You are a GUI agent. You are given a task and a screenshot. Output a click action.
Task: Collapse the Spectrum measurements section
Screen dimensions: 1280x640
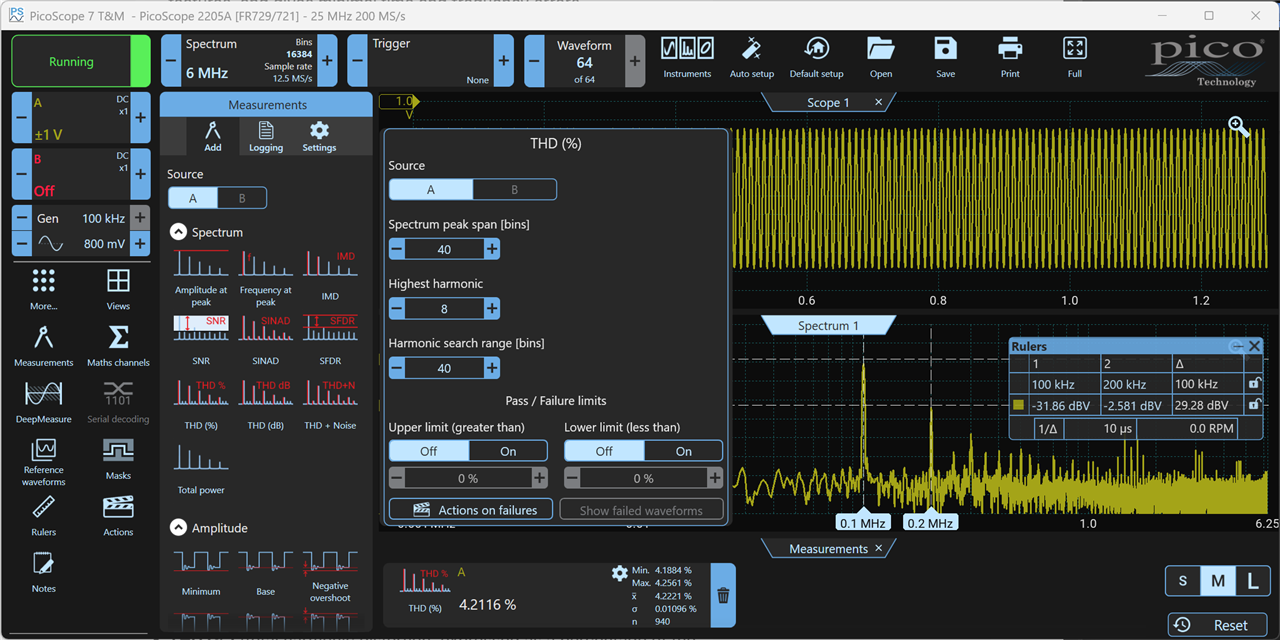click(178, 232)
